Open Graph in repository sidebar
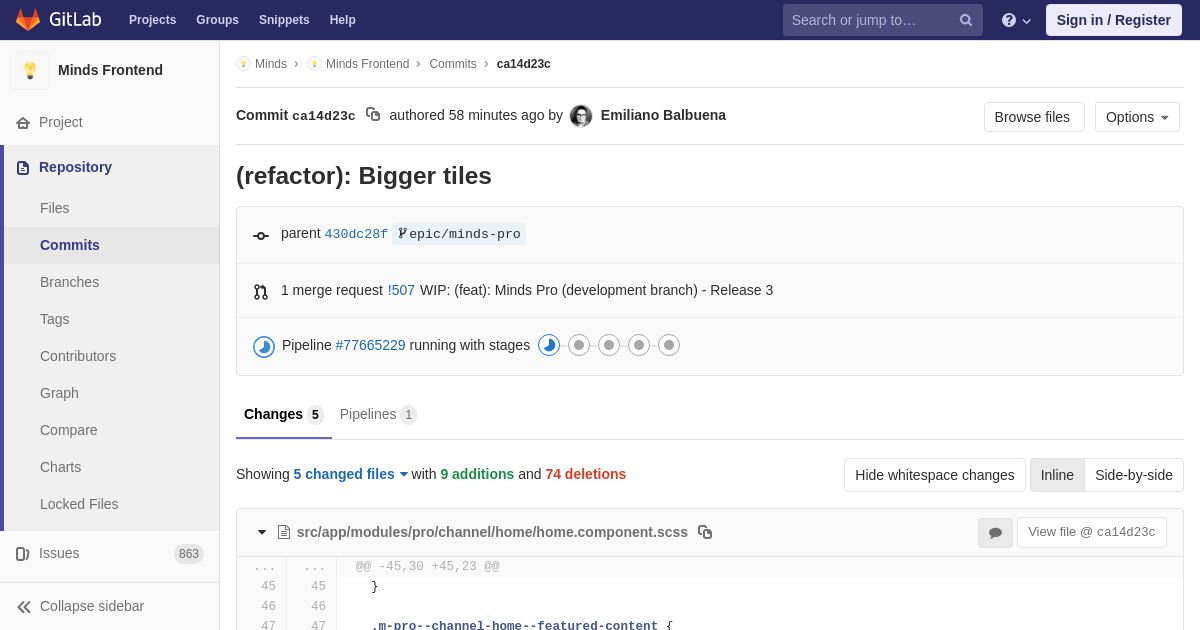 tap(112, 393)
